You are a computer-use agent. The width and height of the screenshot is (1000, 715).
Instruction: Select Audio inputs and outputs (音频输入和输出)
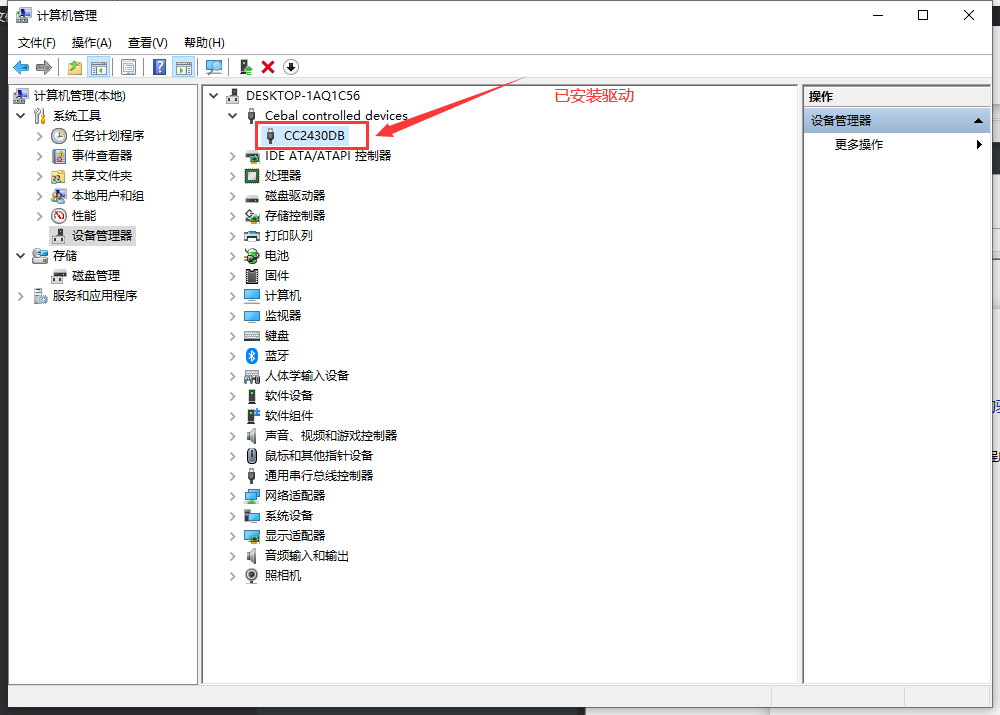click(307, 556)
